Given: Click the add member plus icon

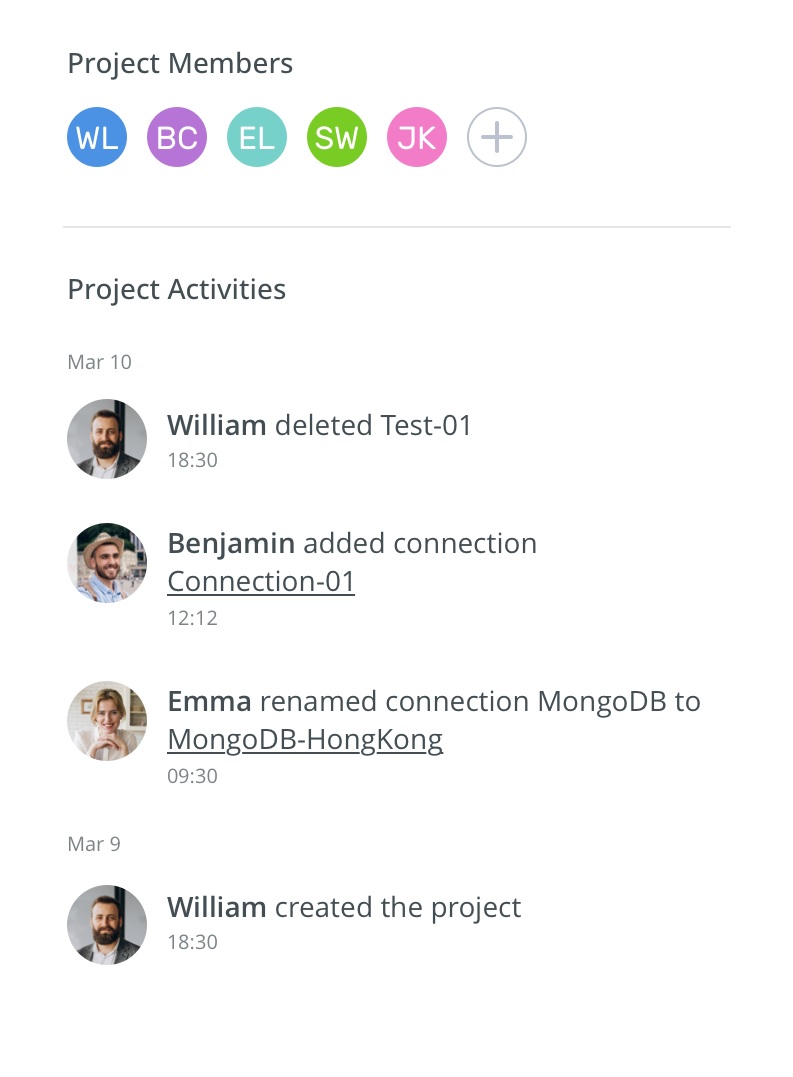Looking at the screenshot, I should click(496, 137).
